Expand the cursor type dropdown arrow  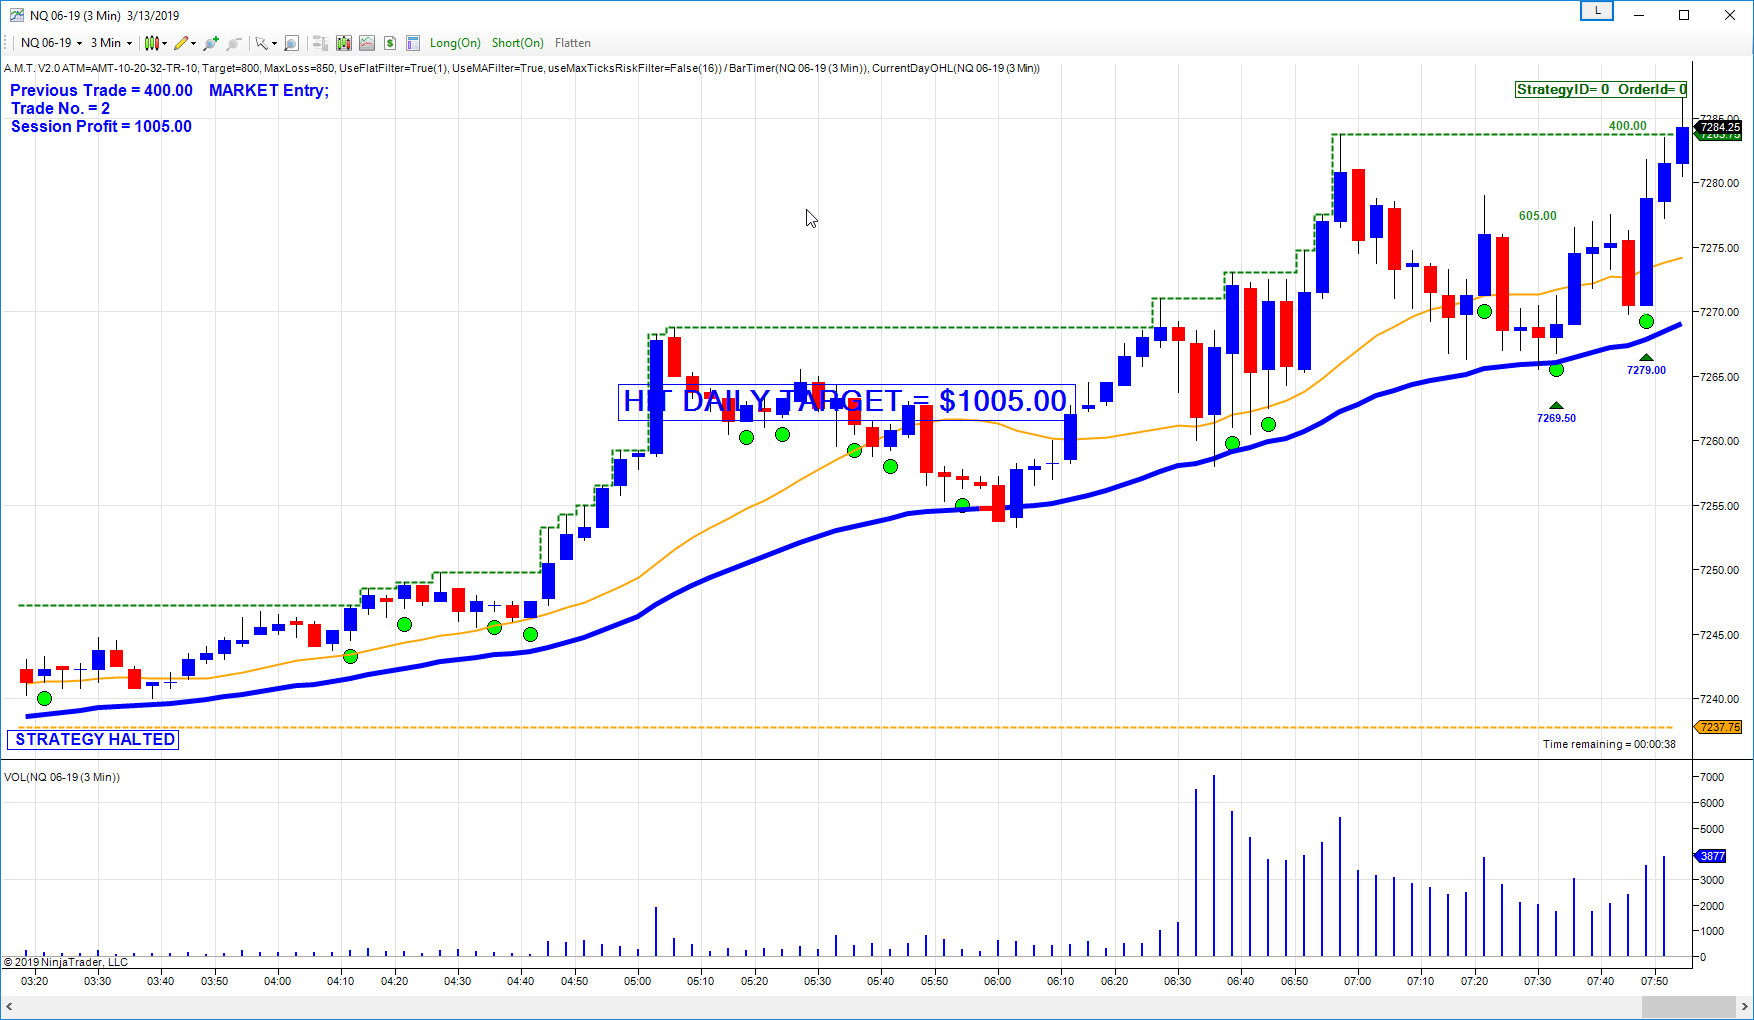coord(274,43)
